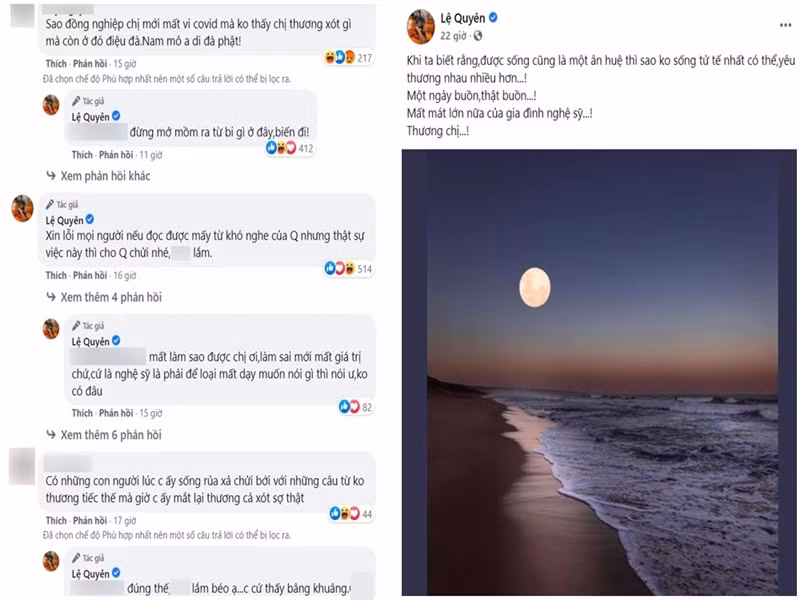This screenshot has width=800, height=600.
Task: Expand "Xem thêm 4 phản hồi"
Action: pos(110,297)
